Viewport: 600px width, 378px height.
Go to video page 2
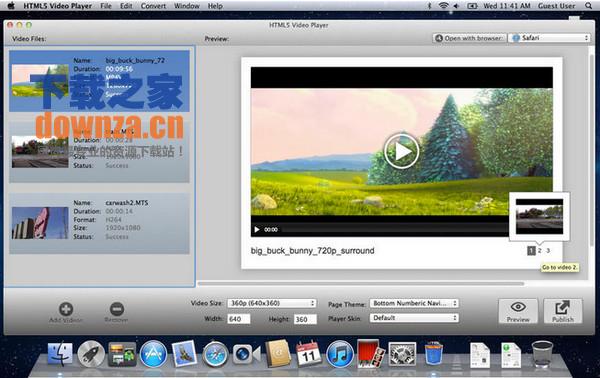click(x=540, y=251)
